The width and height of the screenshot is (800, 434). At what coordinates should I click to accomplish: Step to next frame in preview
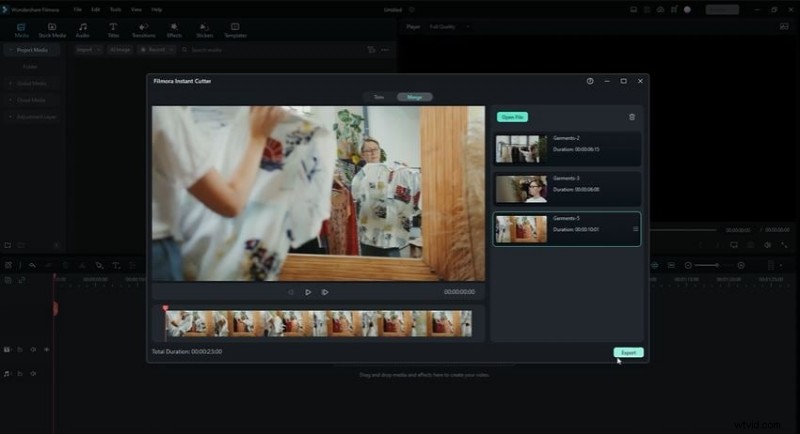[325, 292]
